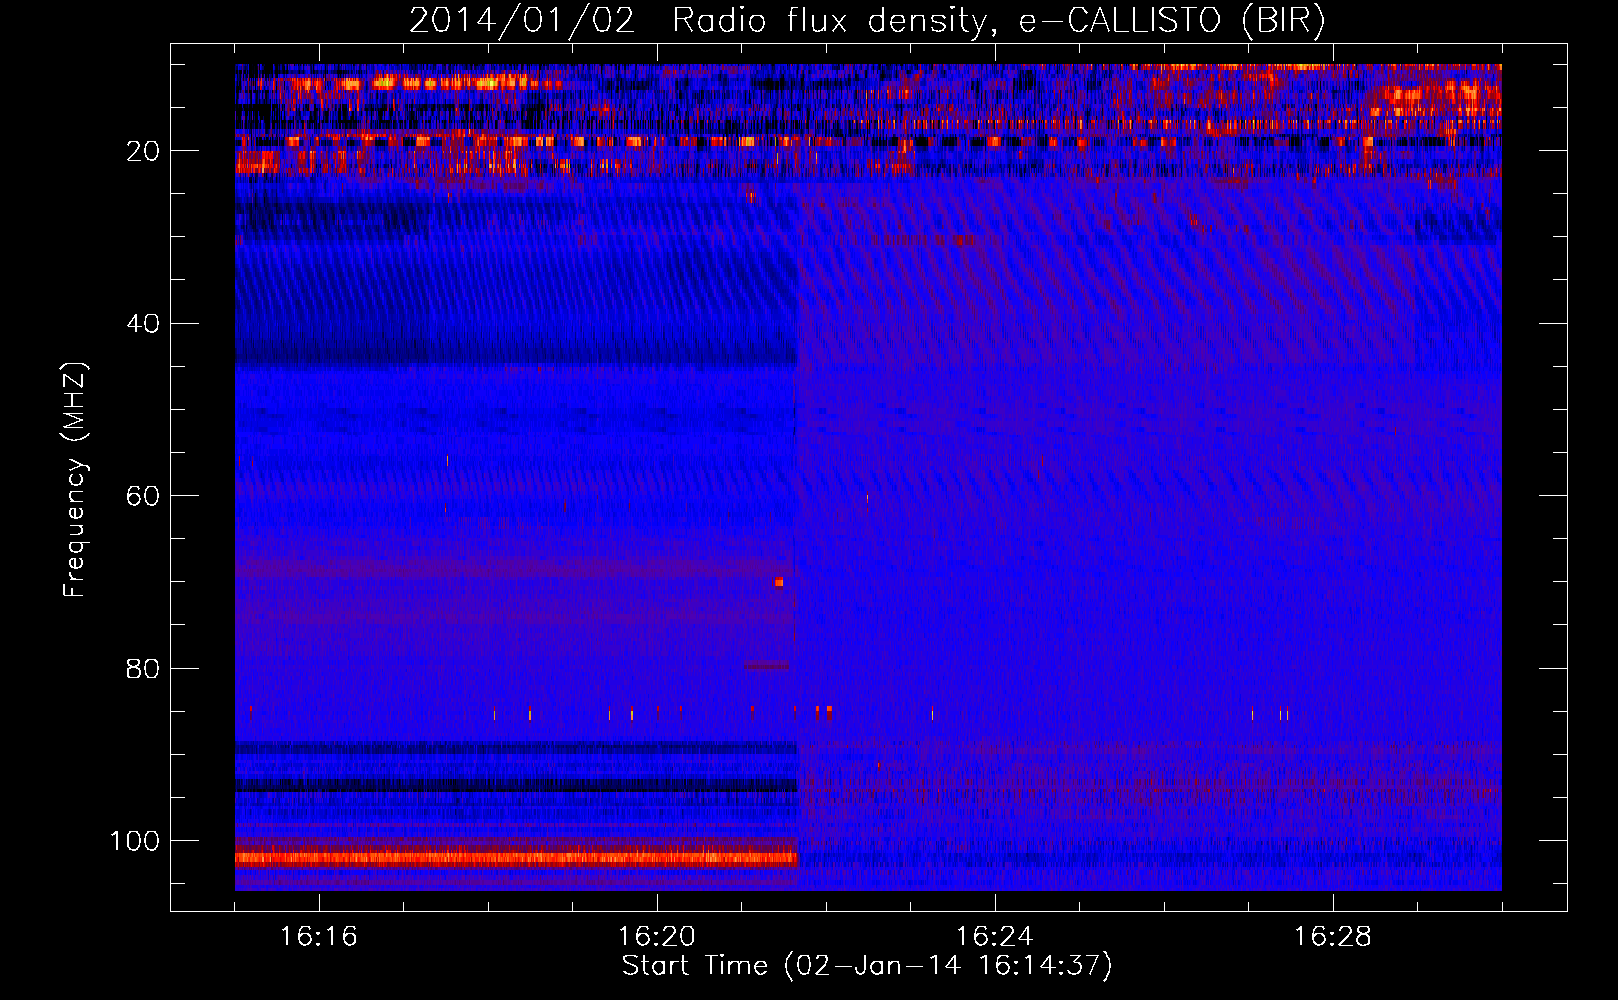Click the 16:20 time tick label
Image resolution: width=1618 pixels, height=1000 pixels.
coord(657,936)
